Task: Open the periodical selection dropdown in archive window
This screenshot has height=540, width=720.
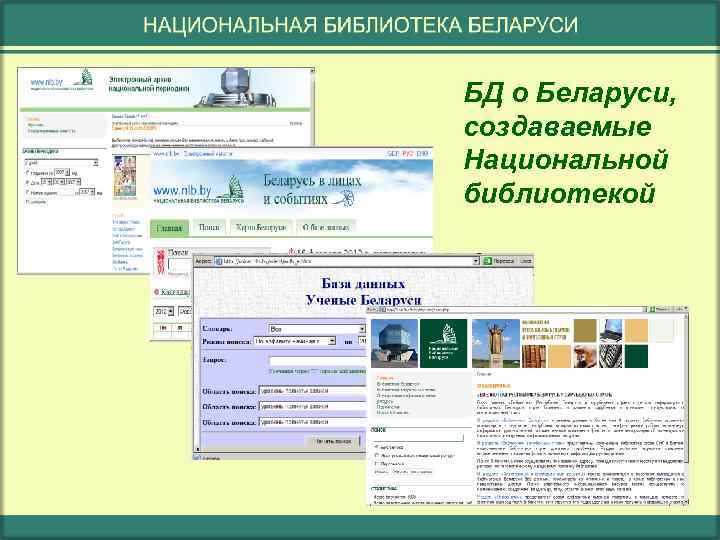Action: (x=61, y=163)
